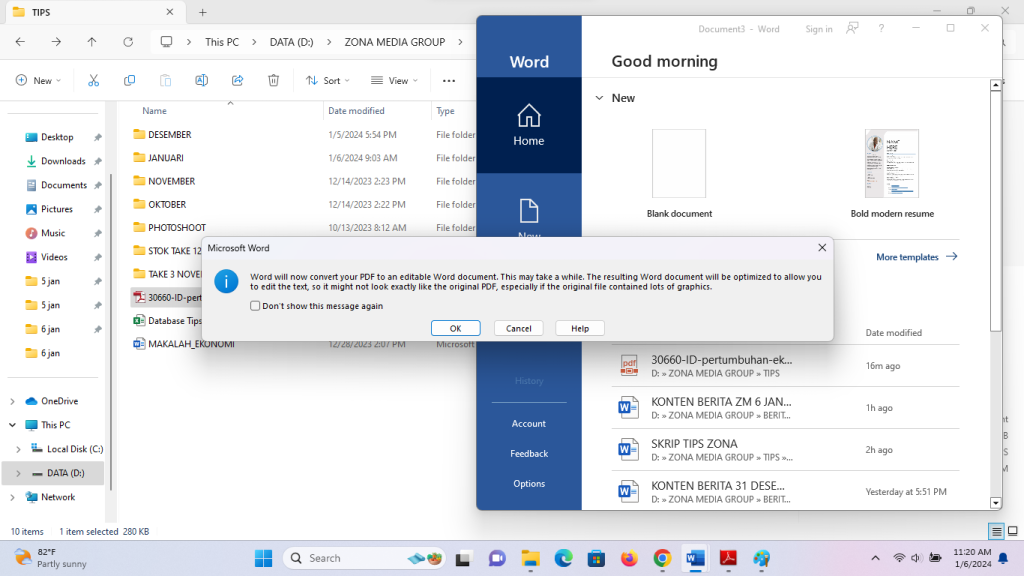Expand the Local Disk (C:) node
This screenshot has height=576, width=1024.
coord(18,449)
